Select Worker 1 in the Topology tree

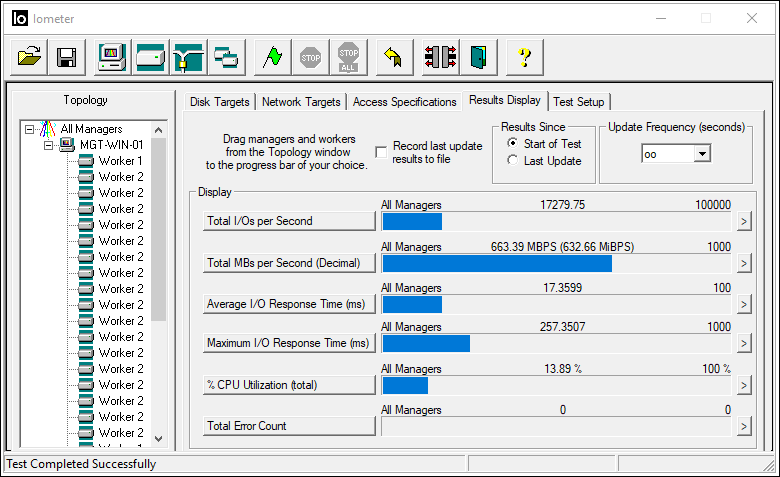tap(120, 161)
